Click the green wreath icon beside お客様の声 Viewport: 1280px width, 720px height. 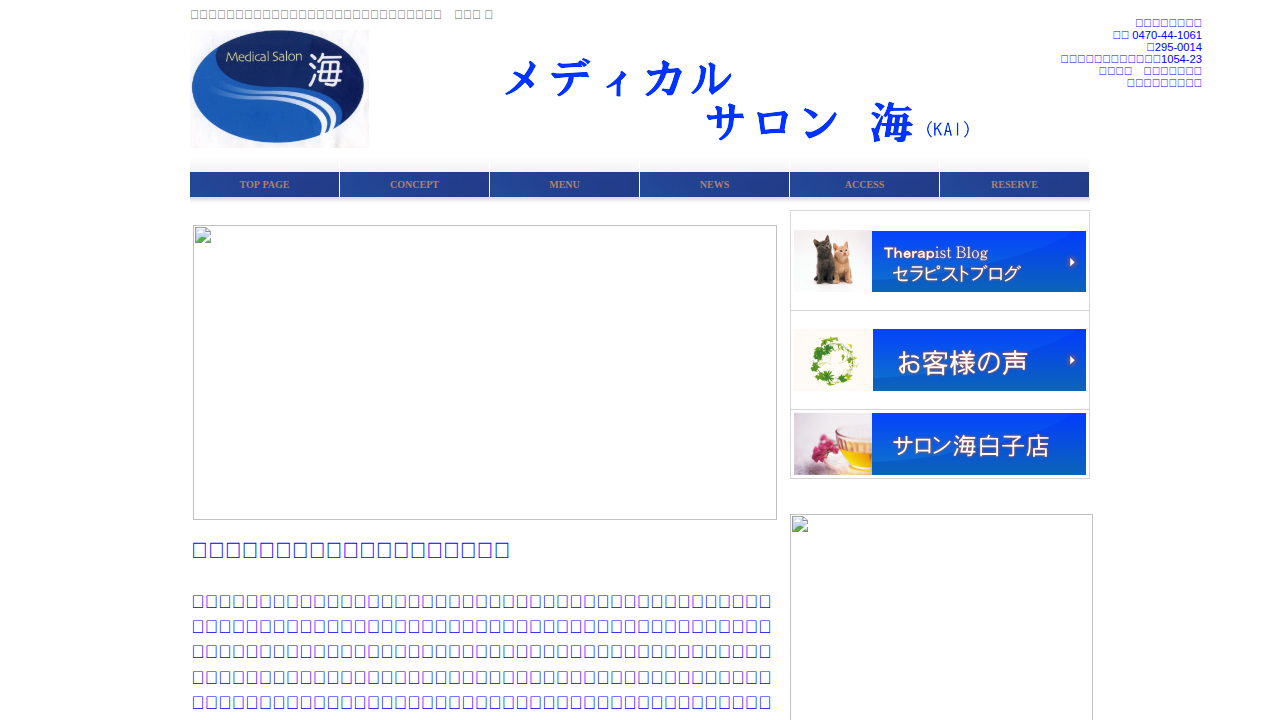[832, 360]
